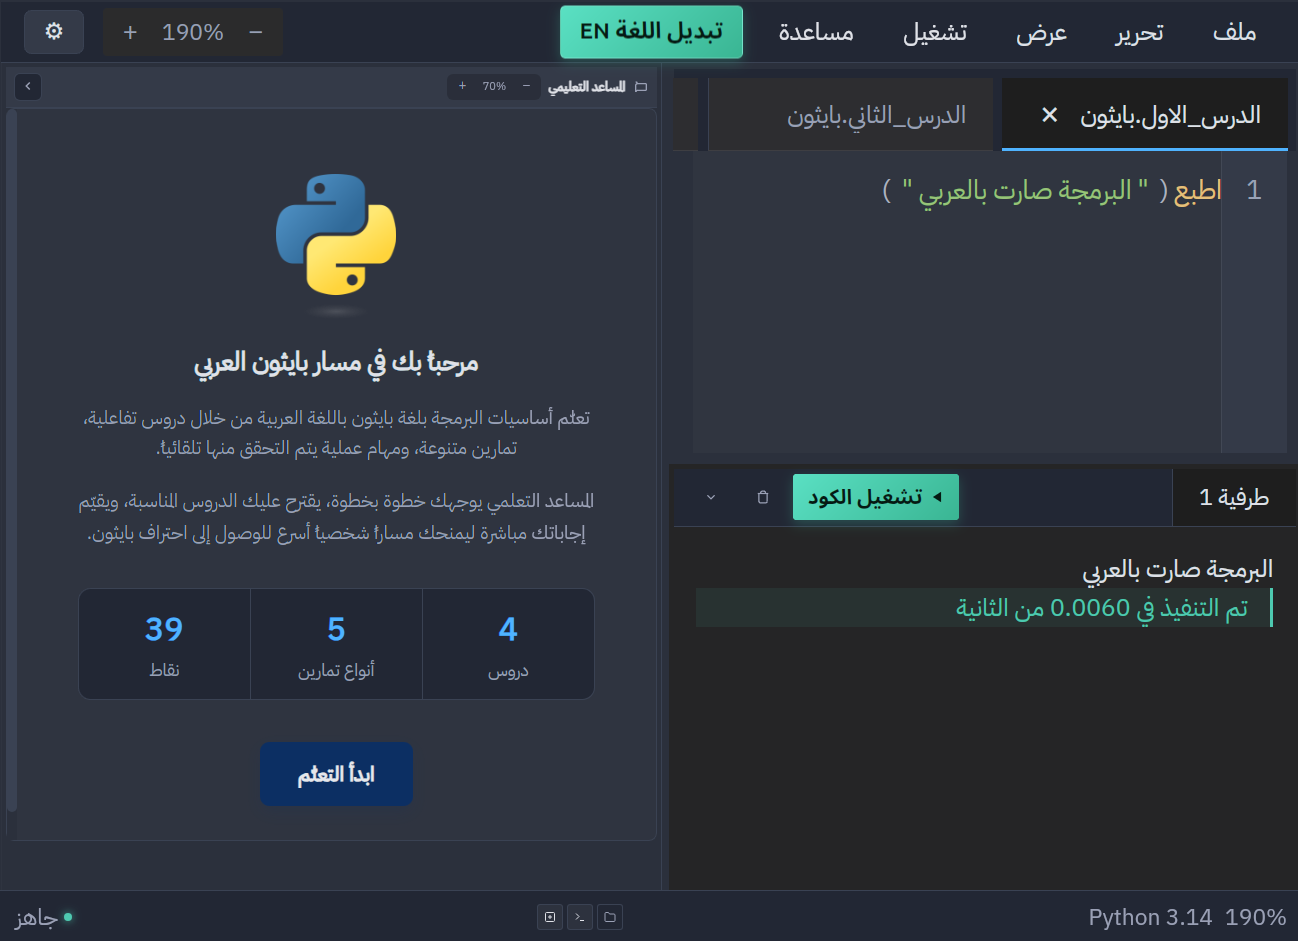This screenshot has width=1298, height=941.
Task: Switch to the الدرس_الثاني.بايثون tab
Action: (851, 115)
